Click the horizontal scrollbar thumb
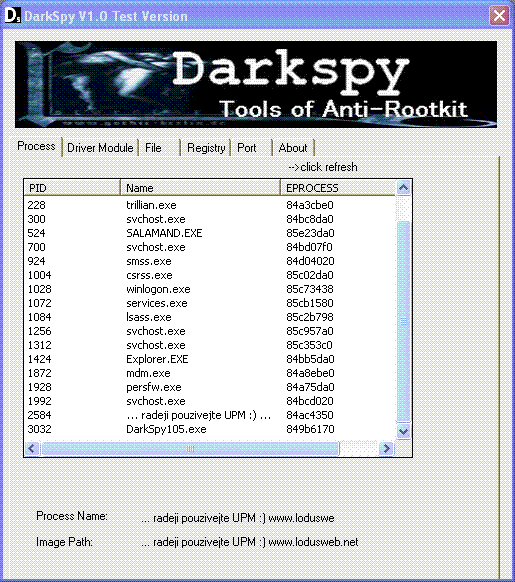Viewport: 515px width, 582px height. coord(190,448)
